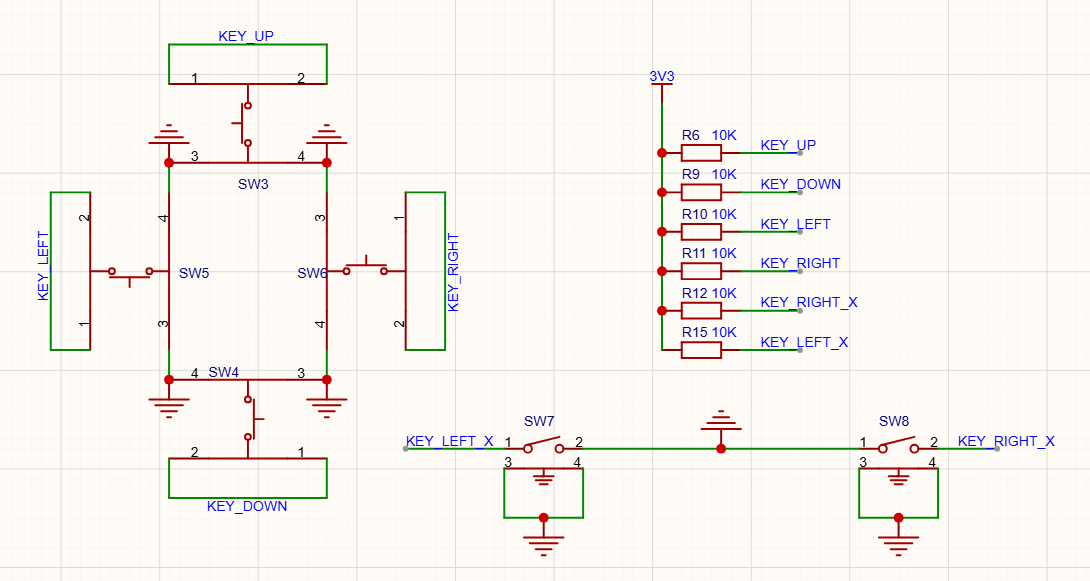Select the R12 designator text
This screenshot has width=1090, height=581.
pos(694,293)
